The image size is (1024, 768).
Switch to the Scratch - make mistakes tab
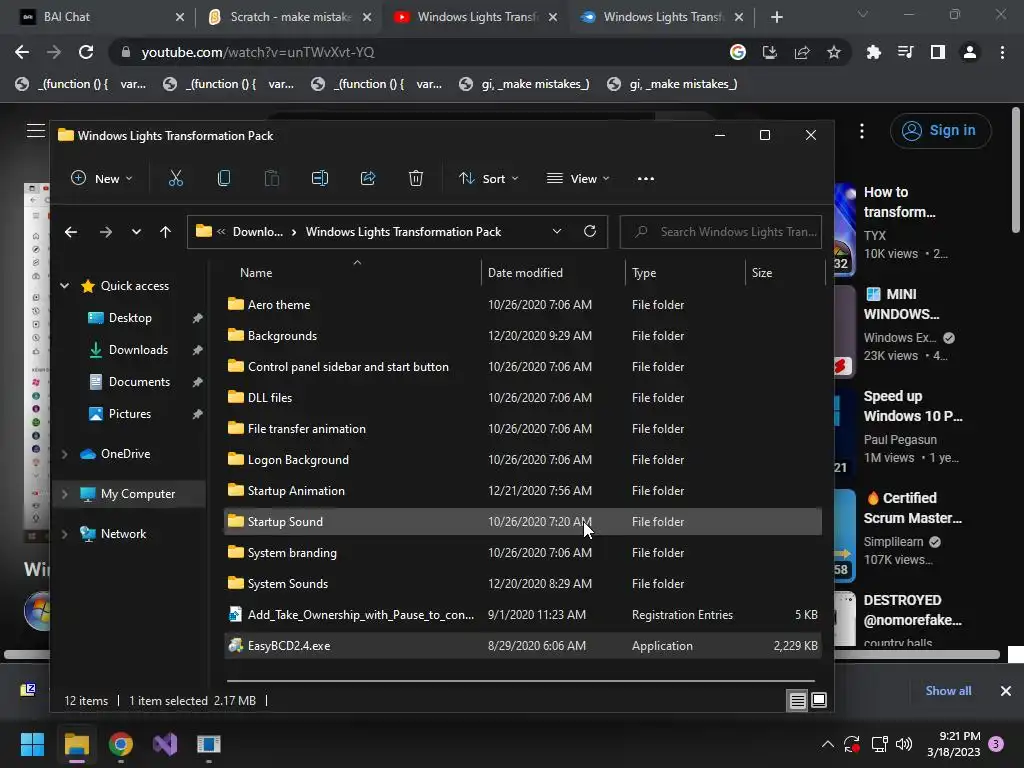[x=288, y=17]
